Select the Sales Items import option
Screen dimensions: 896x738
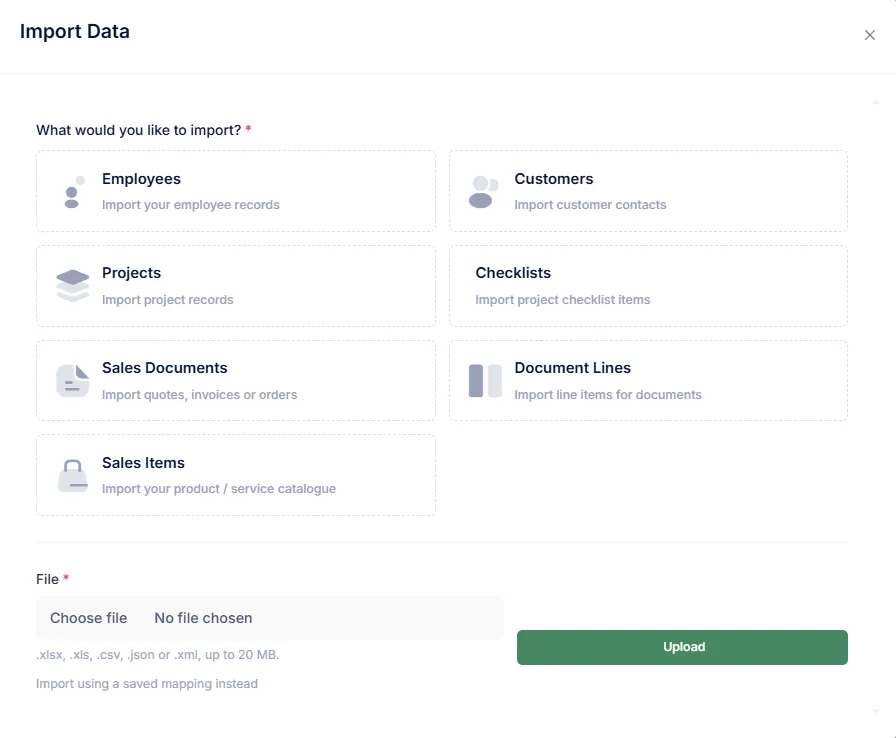(236, 475)
